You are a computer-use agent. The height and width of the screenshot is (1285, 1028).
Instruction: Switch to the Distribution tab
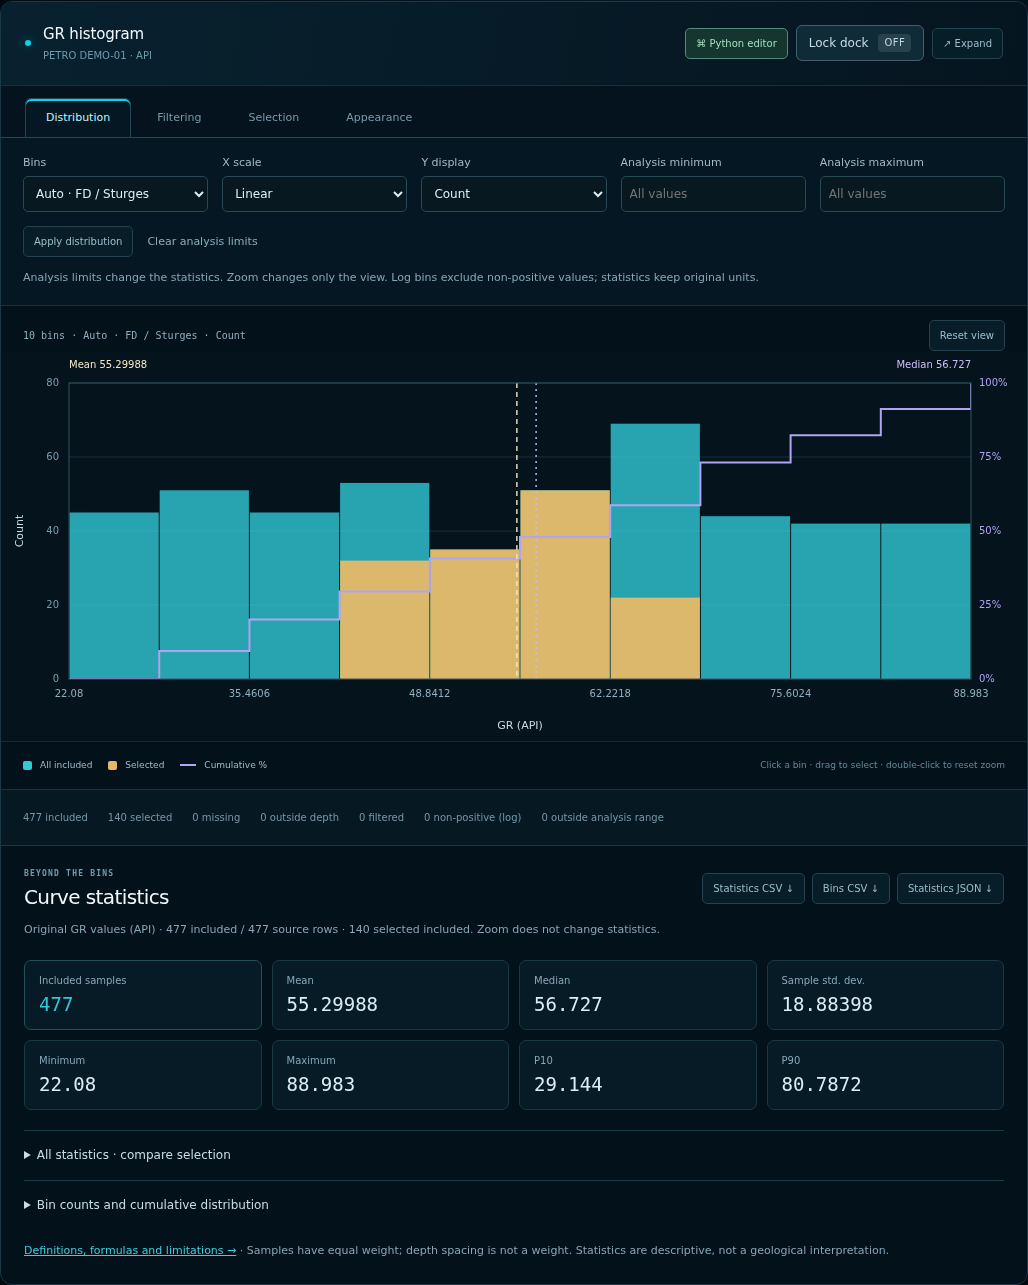[x=78, y=117]
